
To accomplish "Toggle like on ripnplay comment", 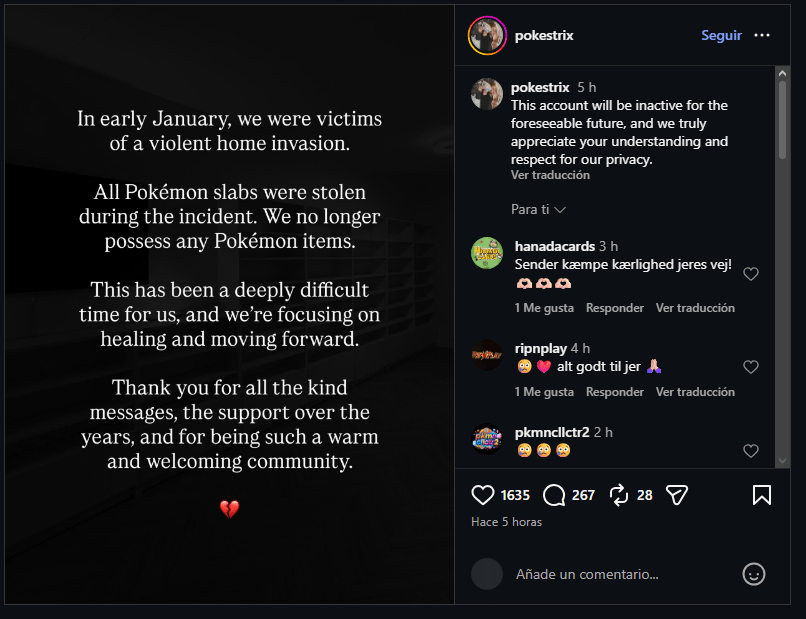I will (751, 367).
